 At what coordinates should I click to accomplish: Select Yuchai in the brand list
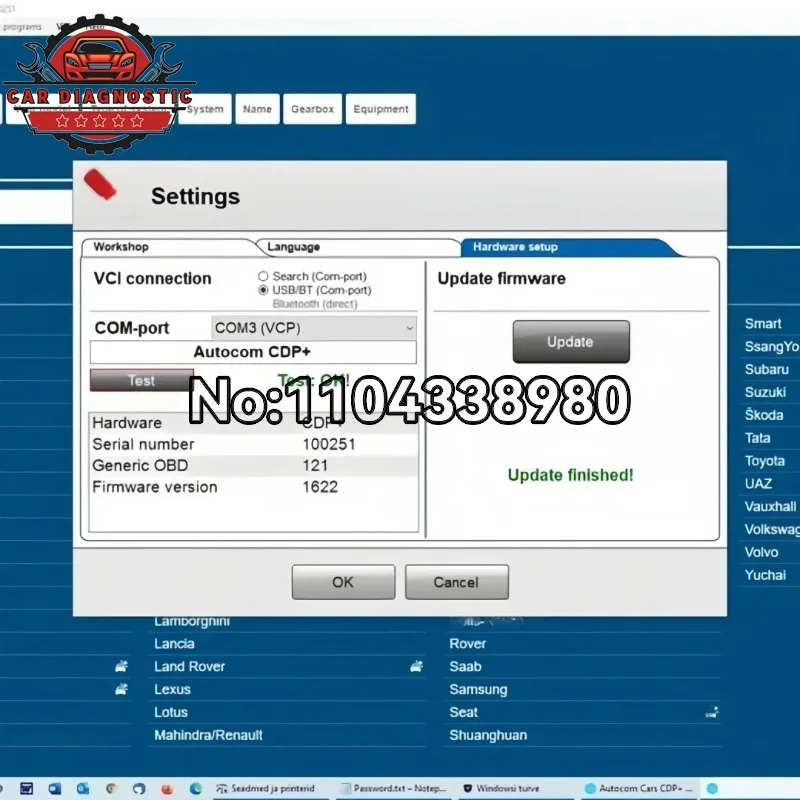(x=765, y=575)
